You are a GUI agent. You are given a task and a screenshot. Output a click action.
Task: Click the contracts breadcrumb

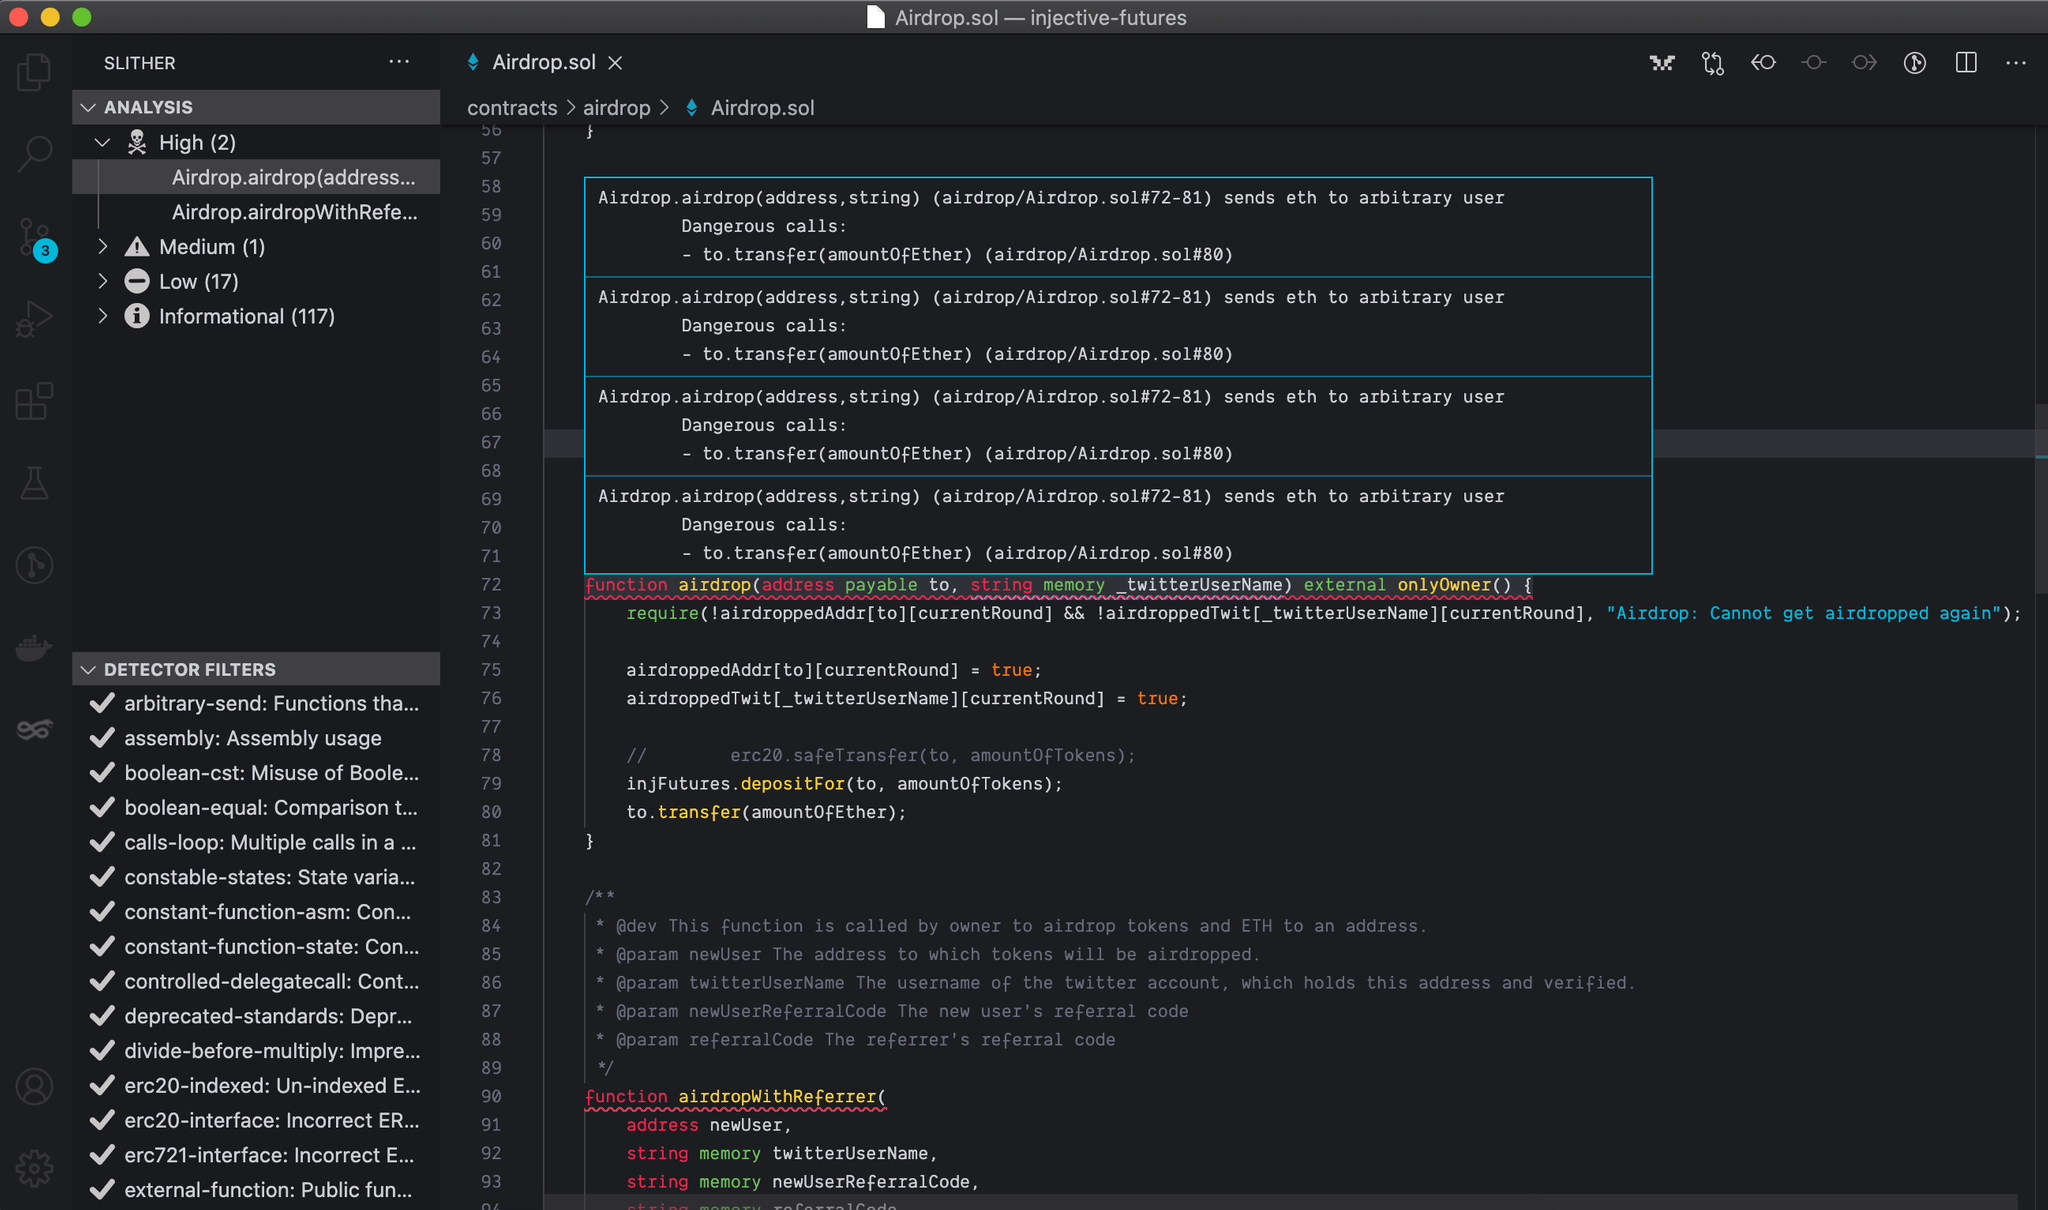(512, 108)
